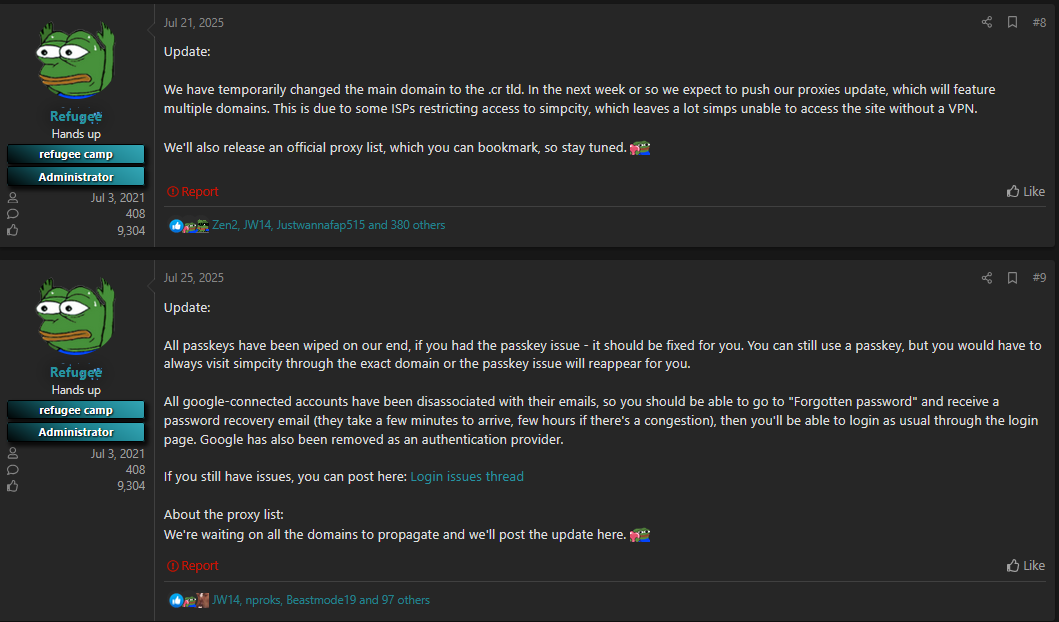Report the post about passkeys
The width and height of the screenshot is (1059, 622).
193,566
